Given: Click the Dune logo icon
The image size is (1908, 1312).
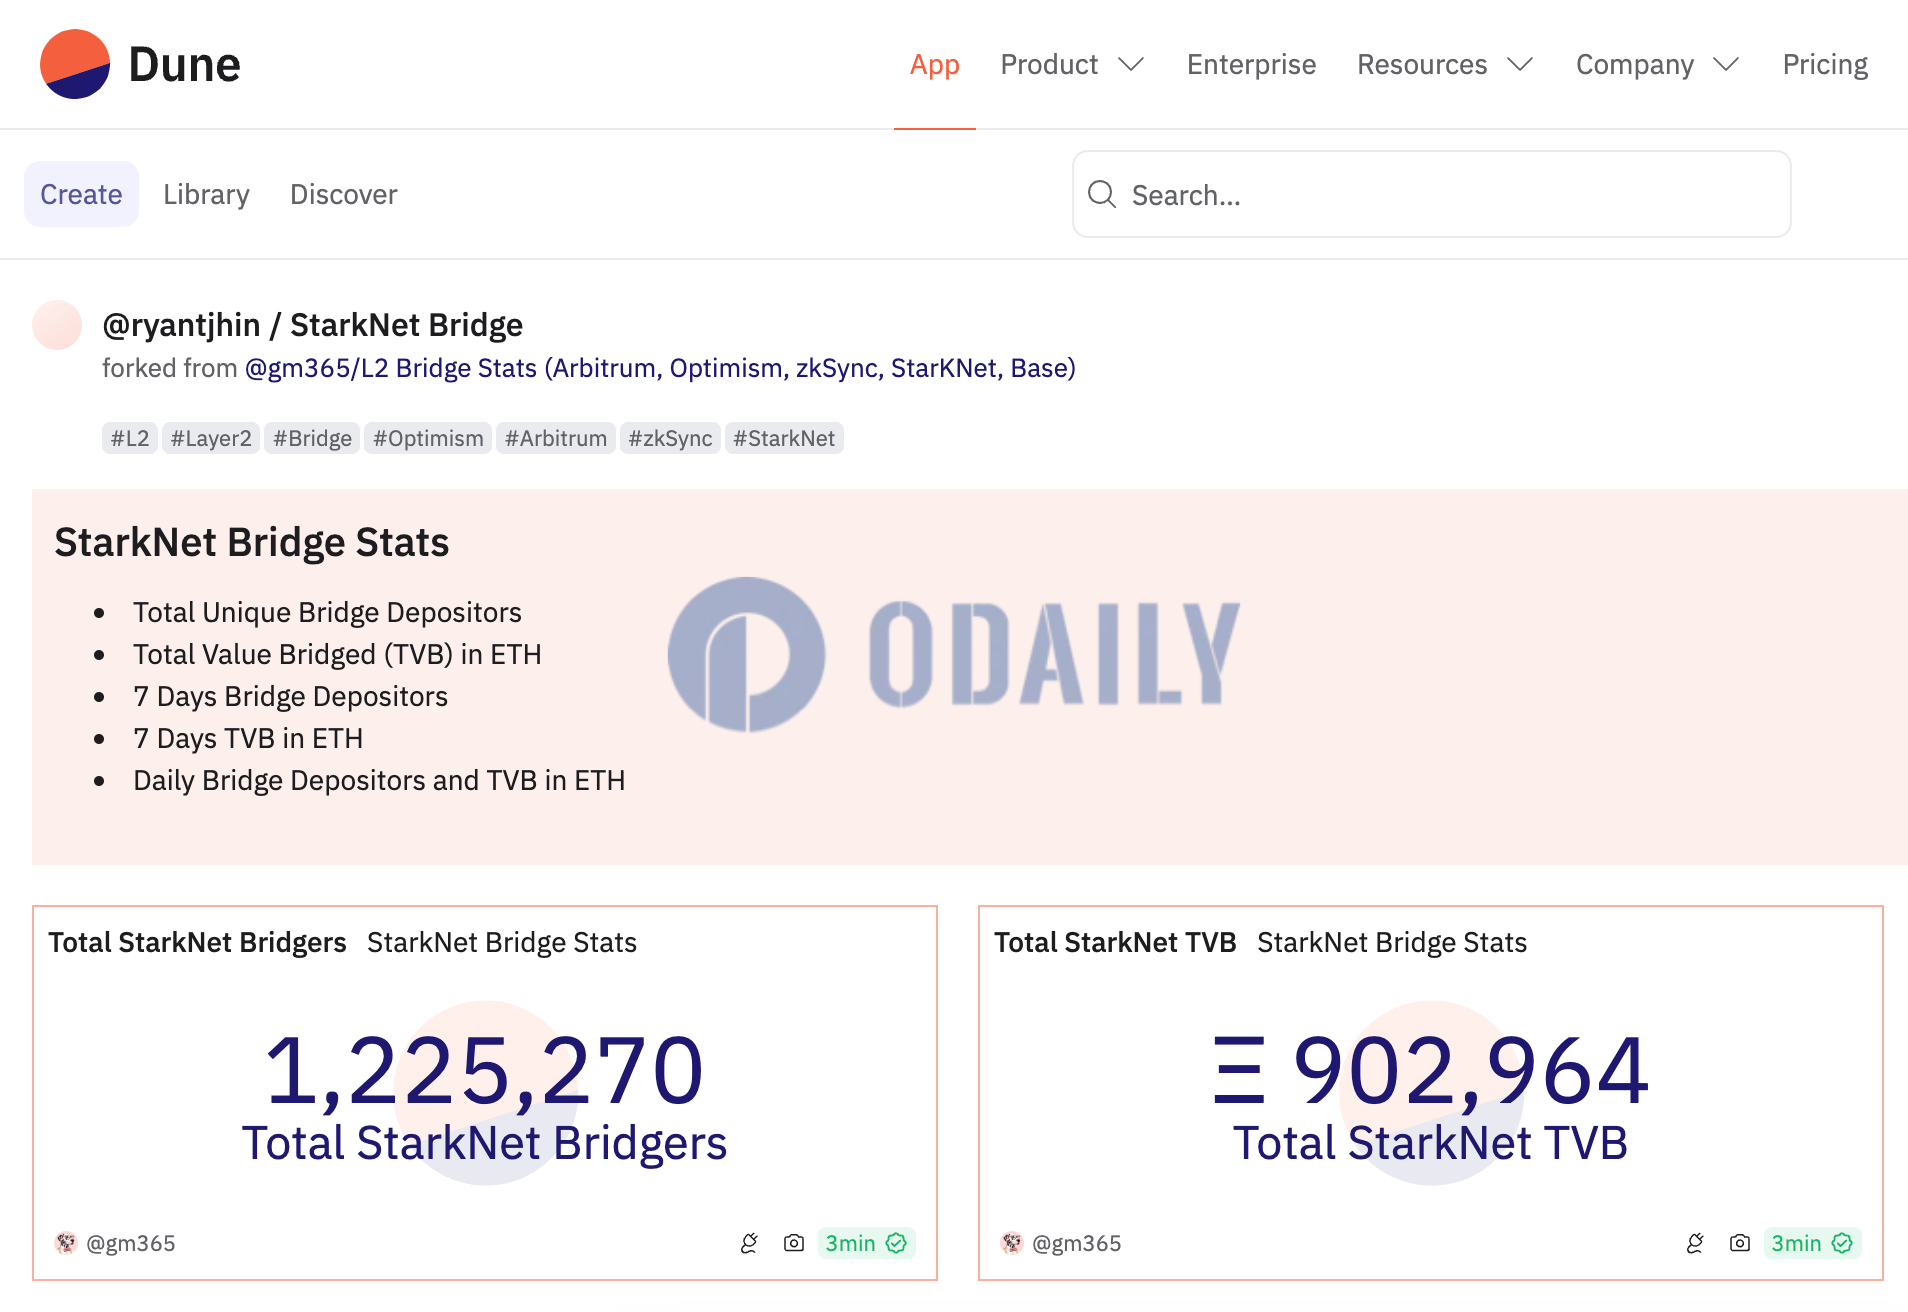Looking at the screenshot, I should 75,64.
